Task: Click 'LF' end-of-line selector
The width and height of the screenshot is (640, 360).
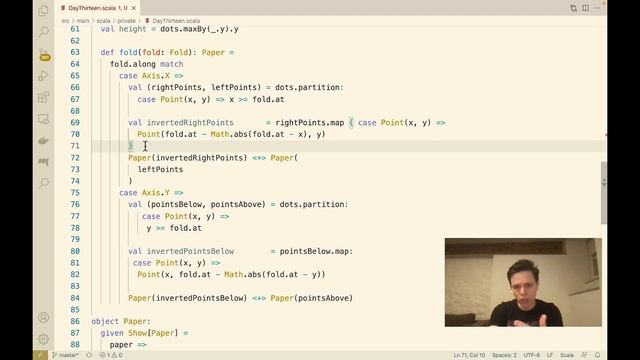Action: (x=550, y=355)
